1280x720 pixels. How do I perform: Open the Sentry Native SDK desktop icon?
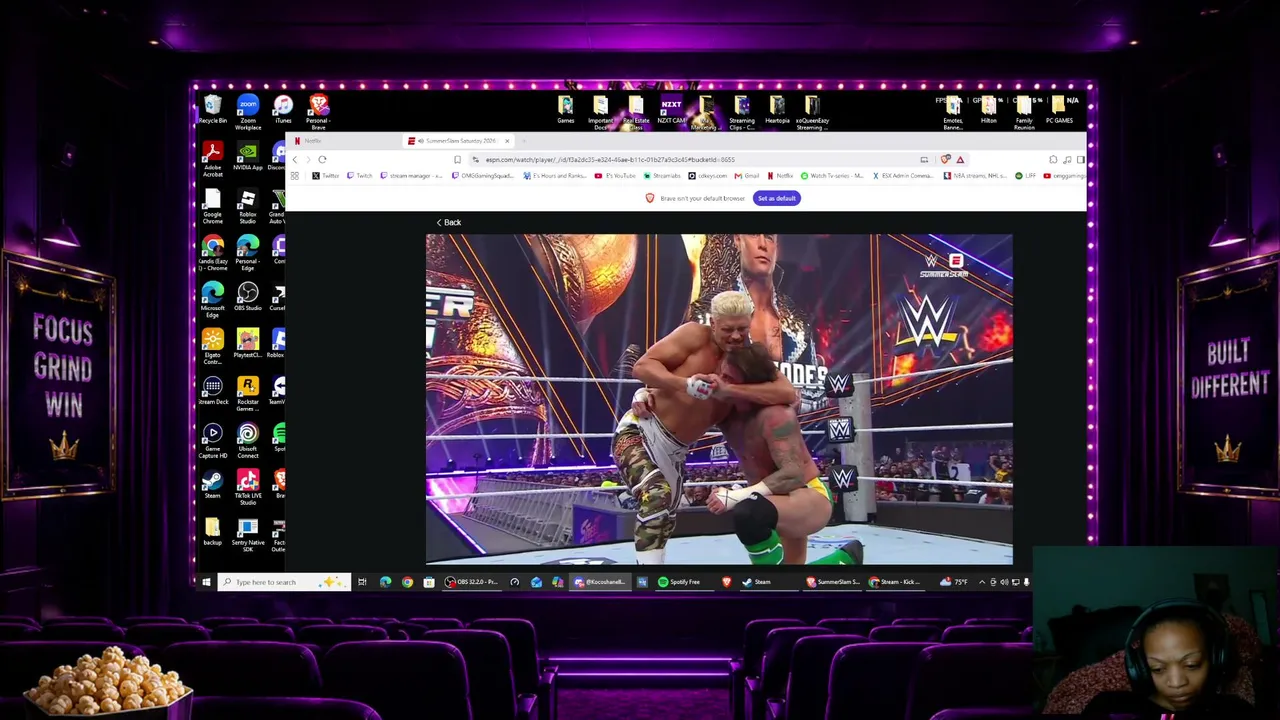pos(248,535)
